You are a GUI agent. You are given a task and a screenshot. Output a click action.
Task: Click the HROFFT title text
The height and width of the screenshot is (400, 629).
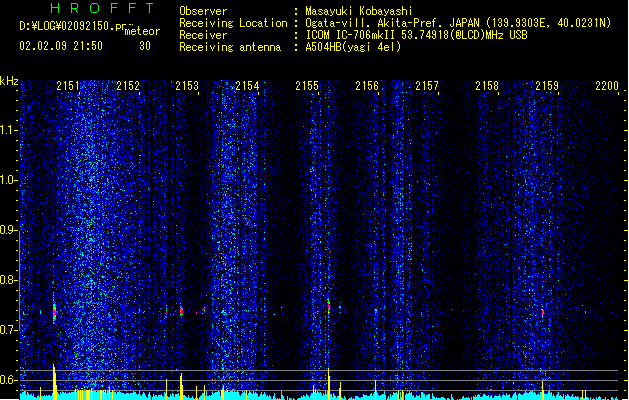click(x=102, y=8)
